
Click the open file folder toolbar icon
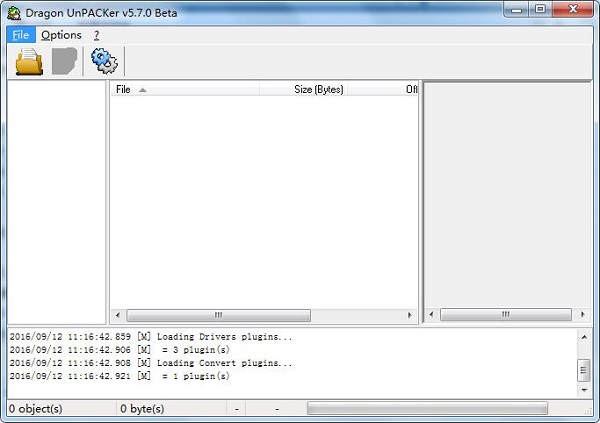coord(29,61)
